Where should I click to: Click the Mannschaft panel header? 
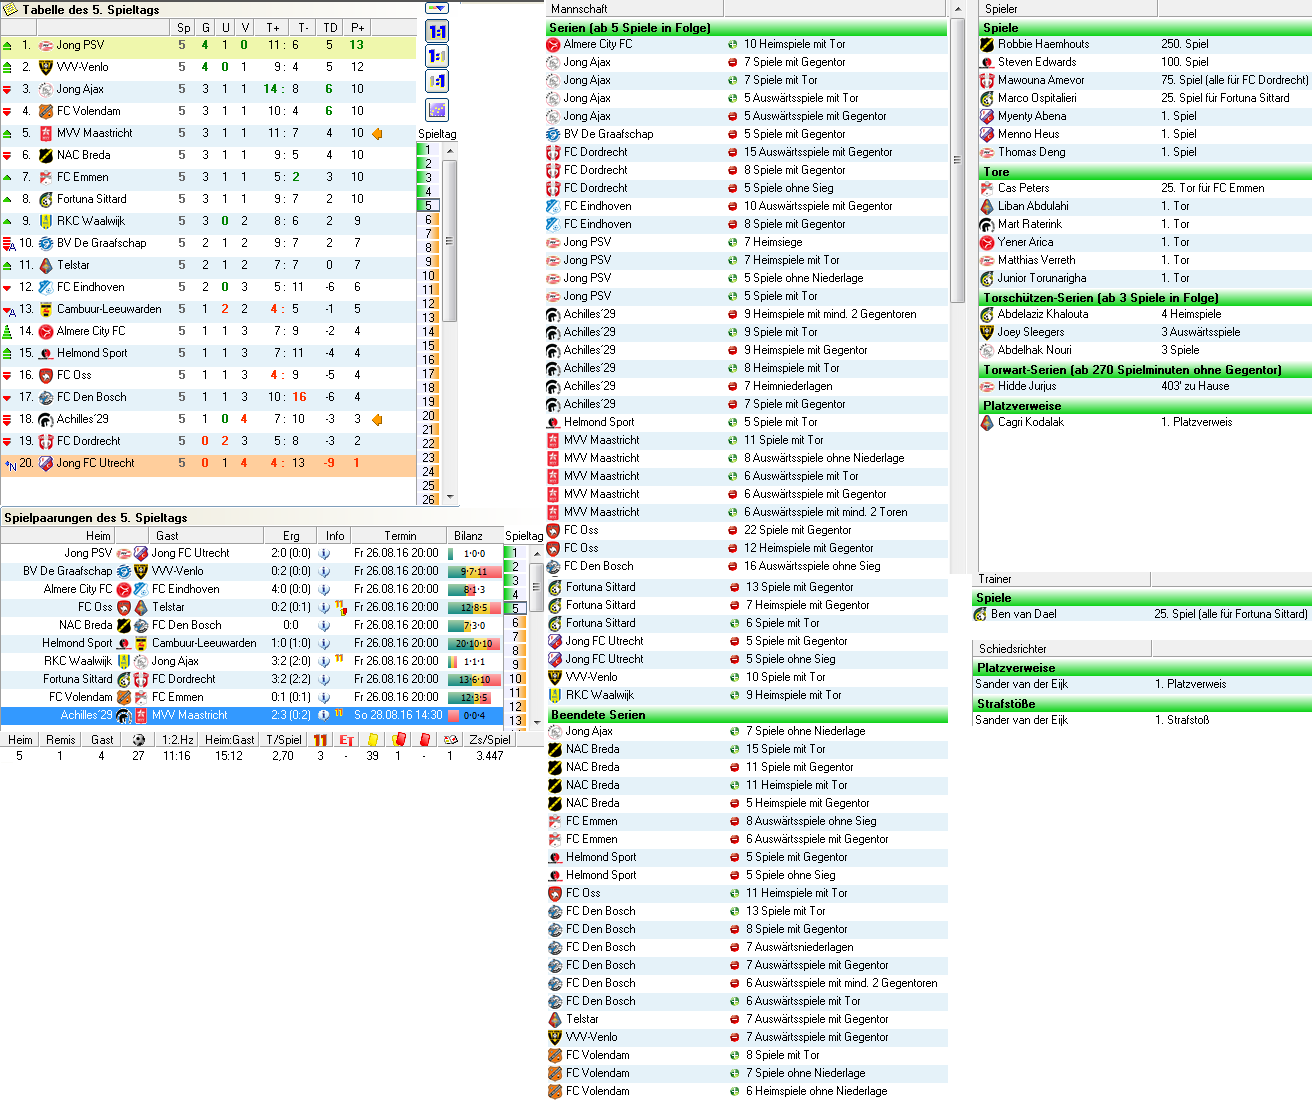(635, 8)
